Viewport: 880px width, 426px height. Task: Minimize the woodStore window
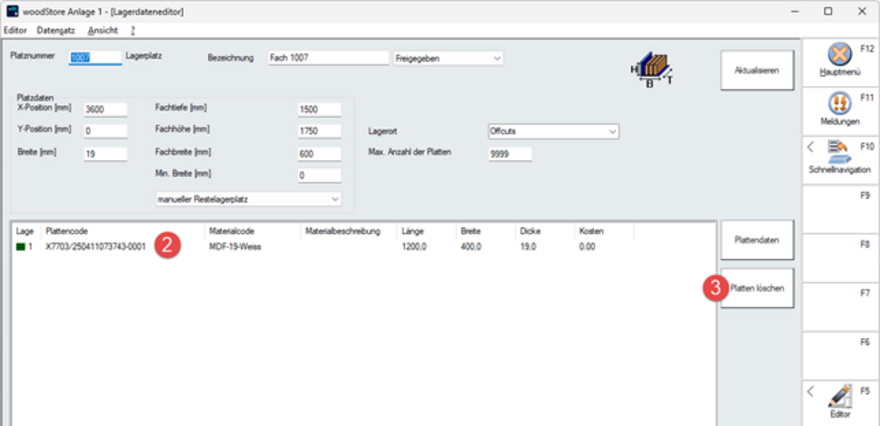(794, 11)
